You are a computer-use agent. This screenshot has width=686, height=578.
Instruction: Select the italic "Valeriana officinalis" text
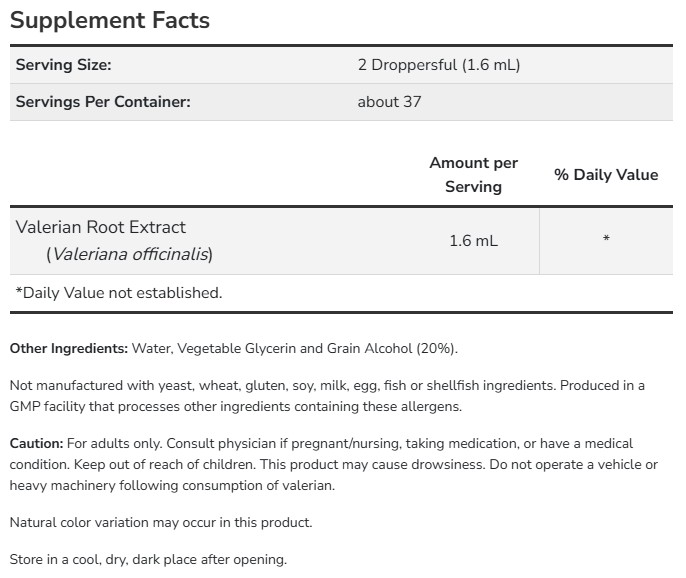(x=132, y=254)
